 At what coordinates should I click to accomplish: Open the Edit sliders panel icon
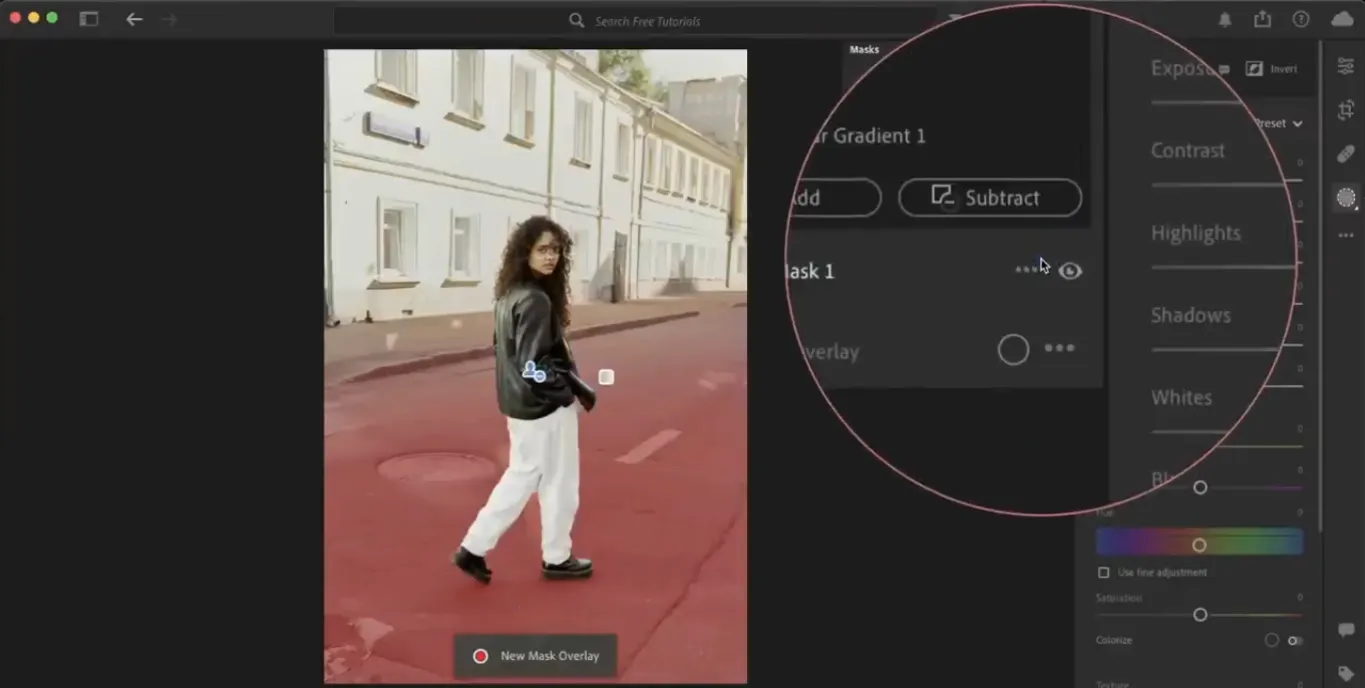point(1346,66)
